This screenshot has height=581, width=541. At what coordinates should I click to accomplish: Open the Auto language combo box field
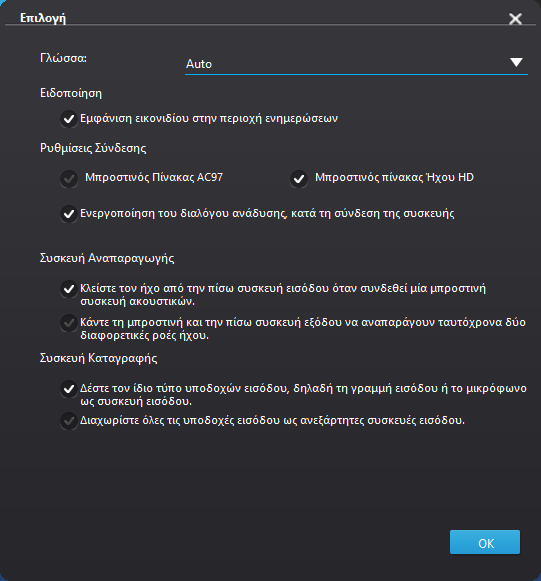[x=356, y=64]
